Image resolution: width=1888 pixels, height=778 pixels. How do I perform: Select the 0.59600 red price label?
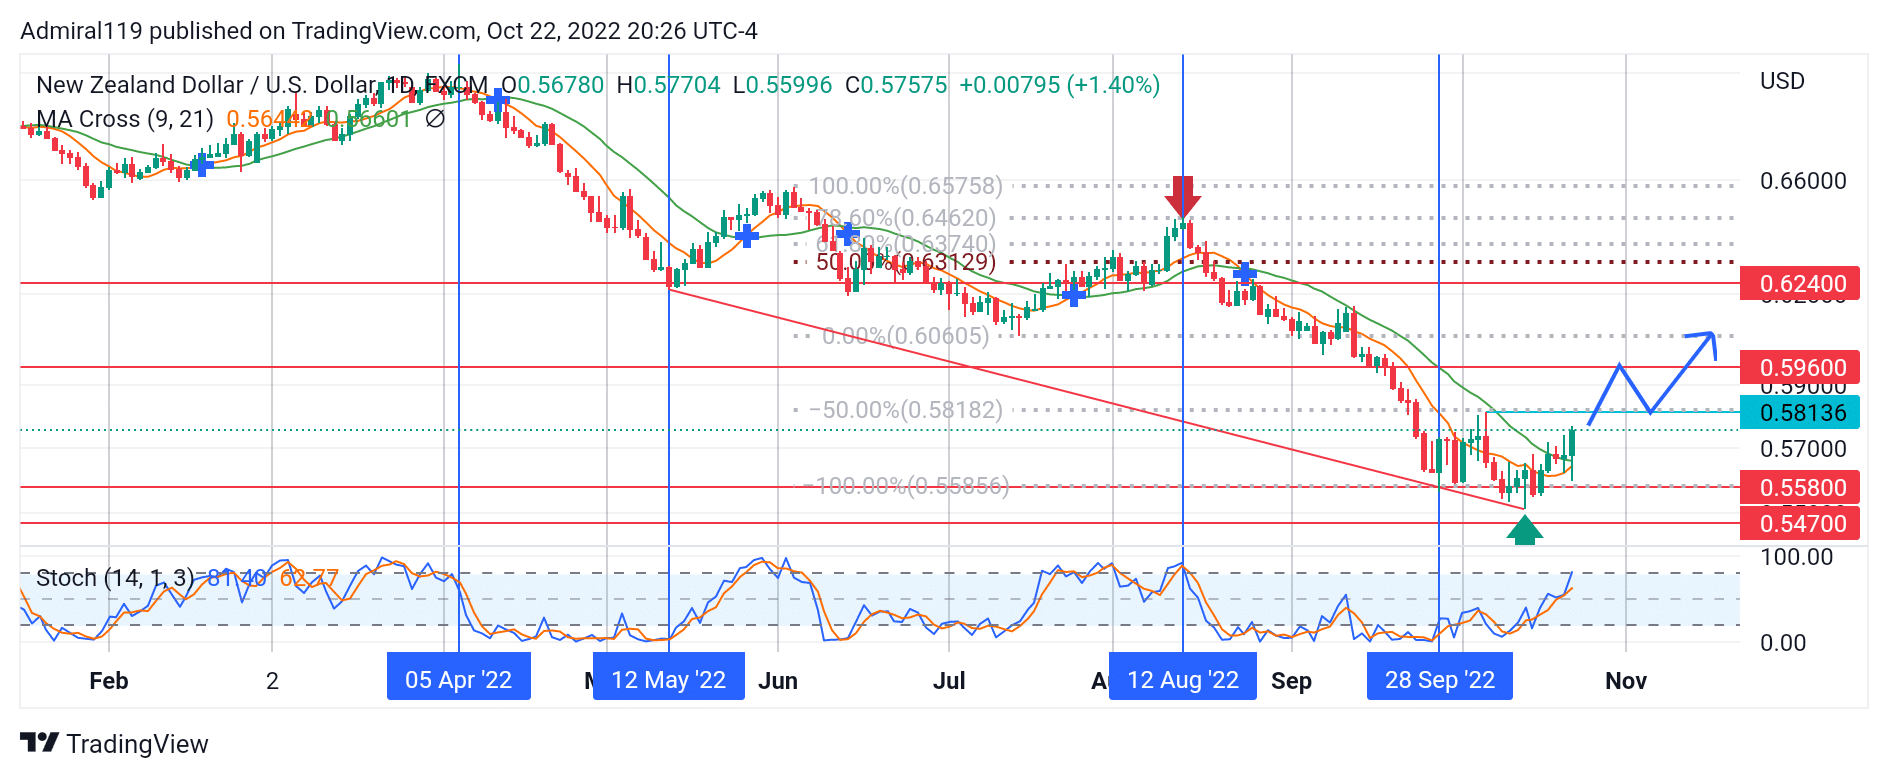click(1800, 367)
